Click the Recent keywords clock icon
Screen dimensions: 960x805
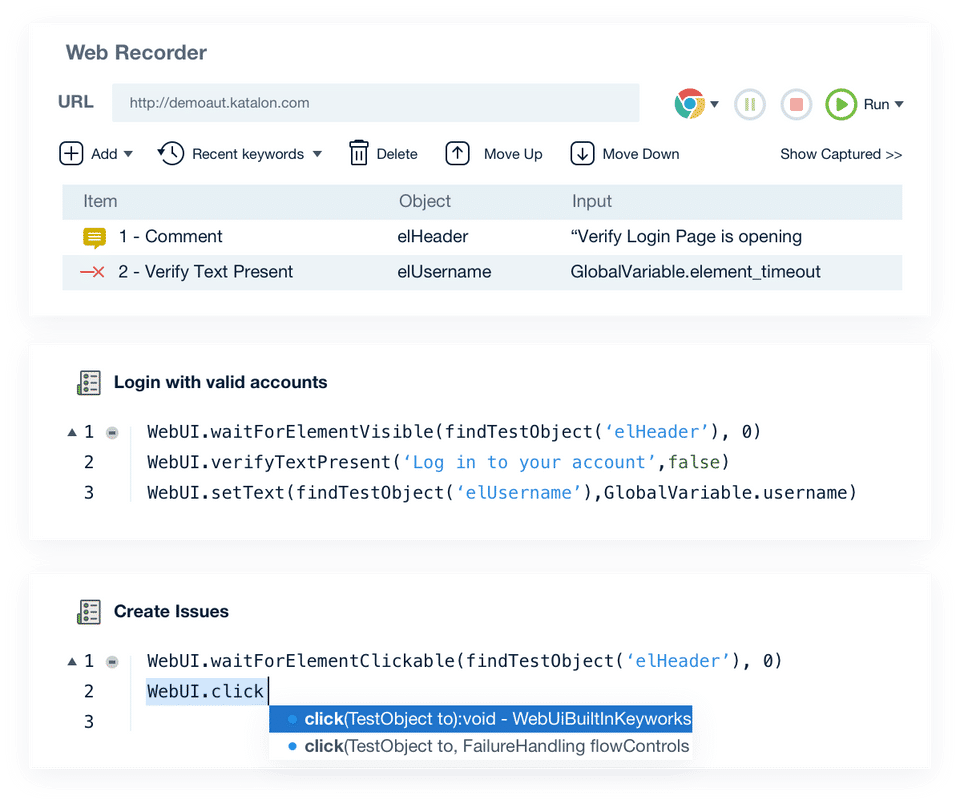pyautogui.click(x=171, y=154)
